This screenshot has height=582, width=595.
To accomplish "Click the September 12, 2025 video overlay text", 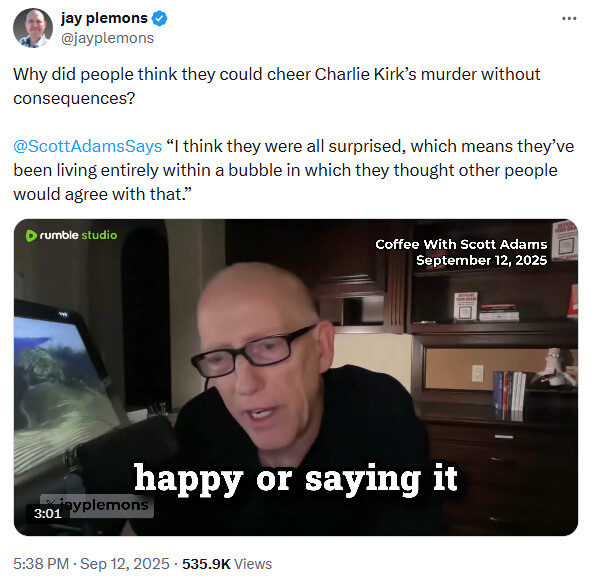I will (482, 260).
